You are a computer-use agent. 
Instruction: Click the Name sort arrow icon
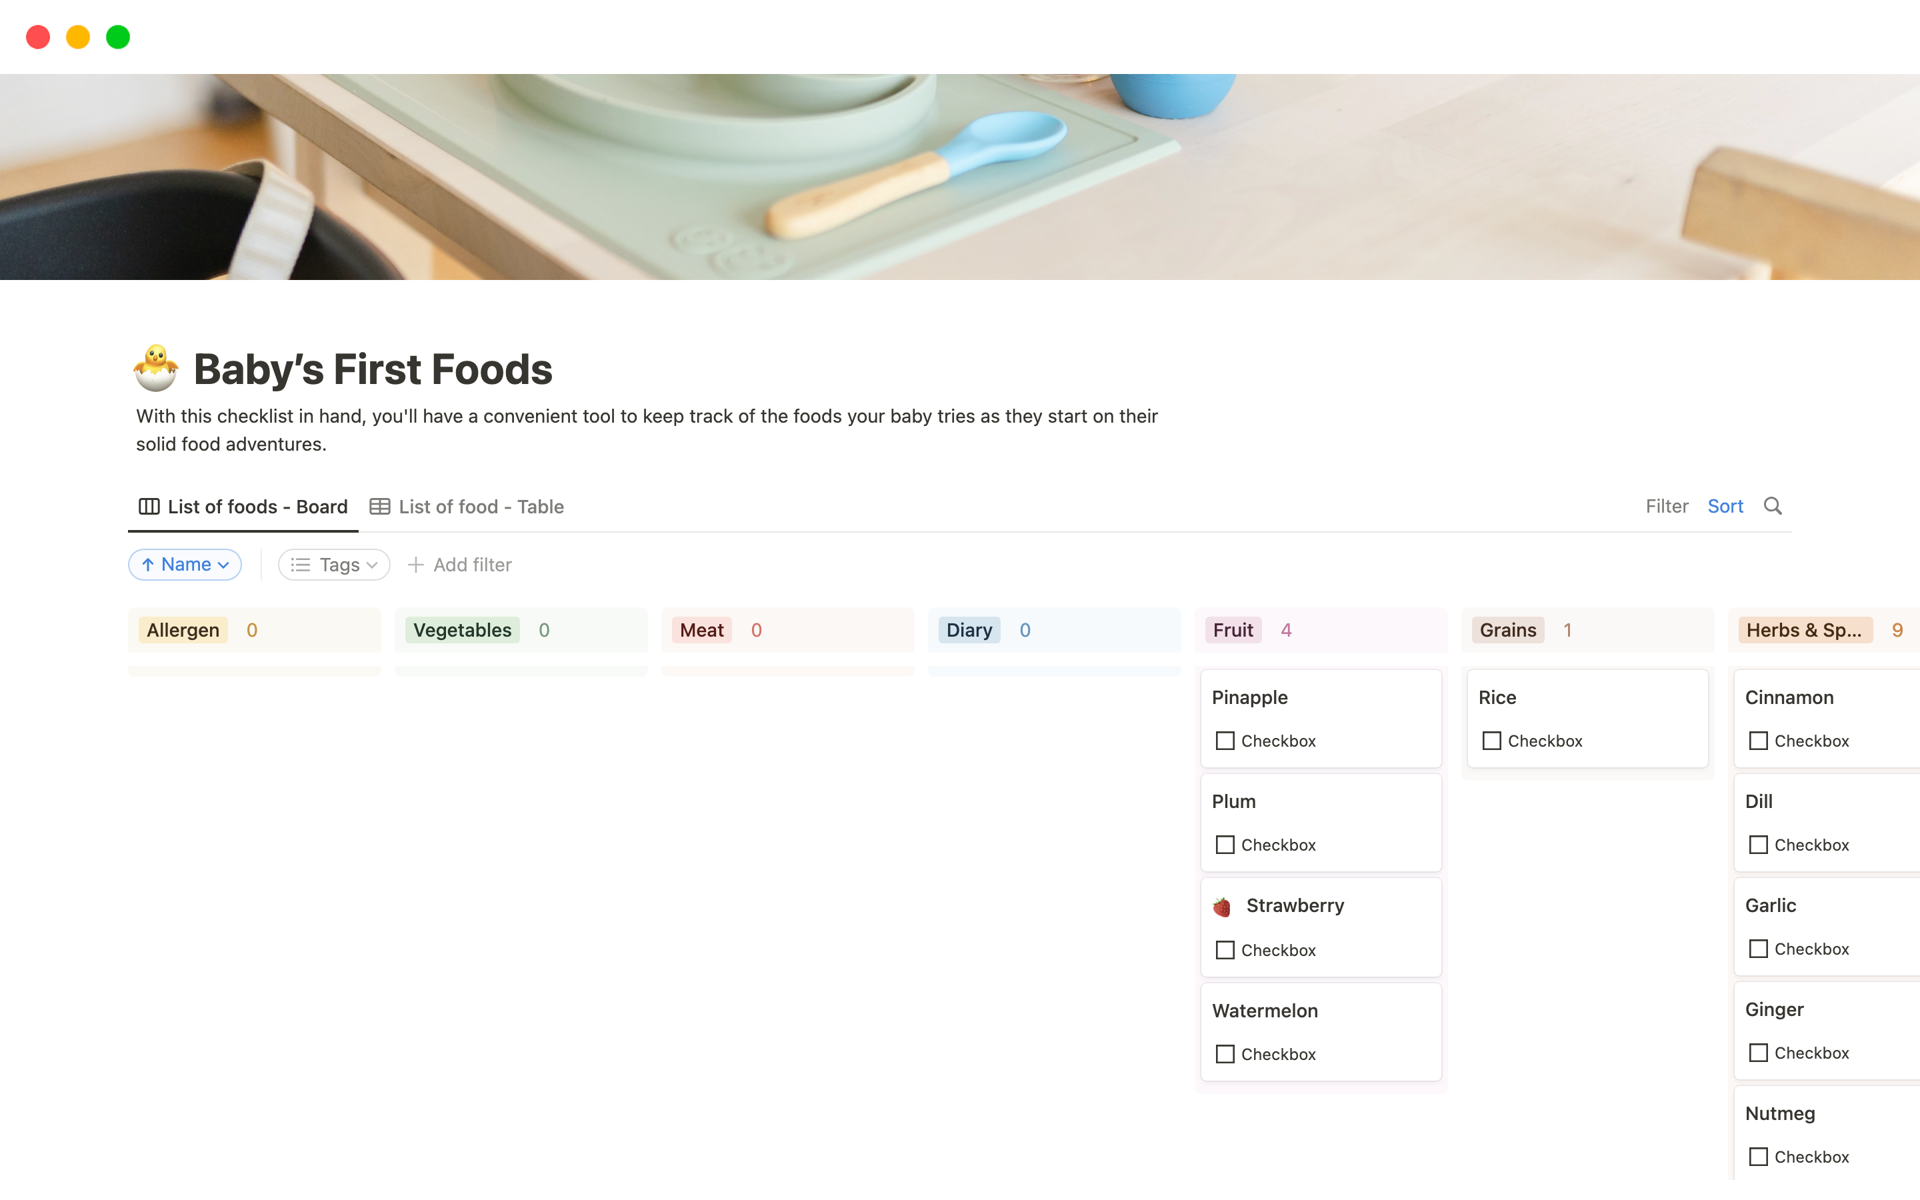(x=149, y=564)
